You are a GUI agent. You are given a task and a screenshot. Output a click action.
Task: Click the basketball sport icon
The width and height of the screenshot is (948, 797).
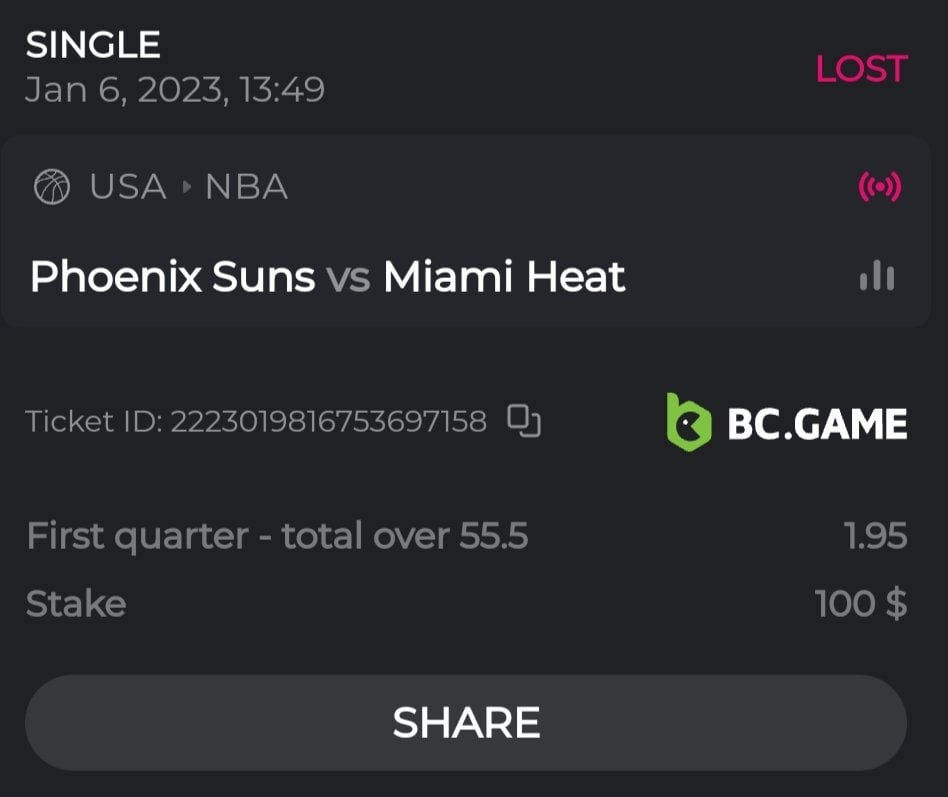(52, 187)
